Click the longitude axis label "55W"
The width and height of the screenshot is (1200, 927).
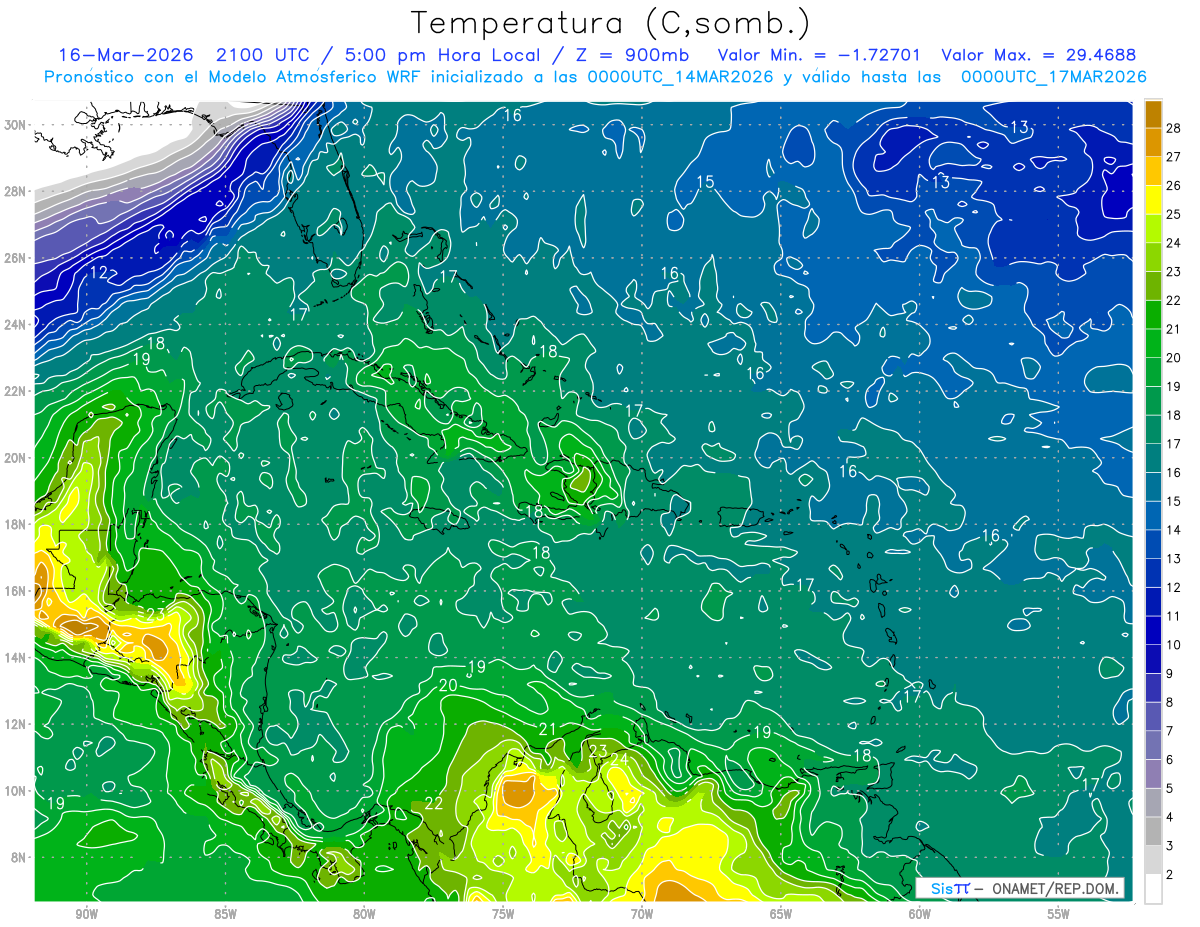[x=1059, y=913]
